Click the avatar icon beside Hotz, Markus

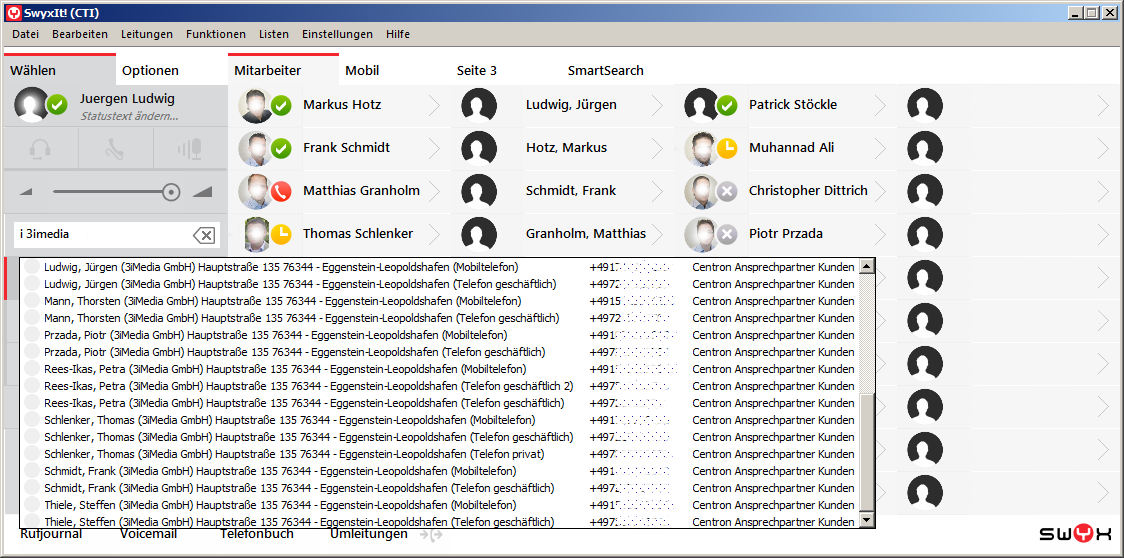479,148
